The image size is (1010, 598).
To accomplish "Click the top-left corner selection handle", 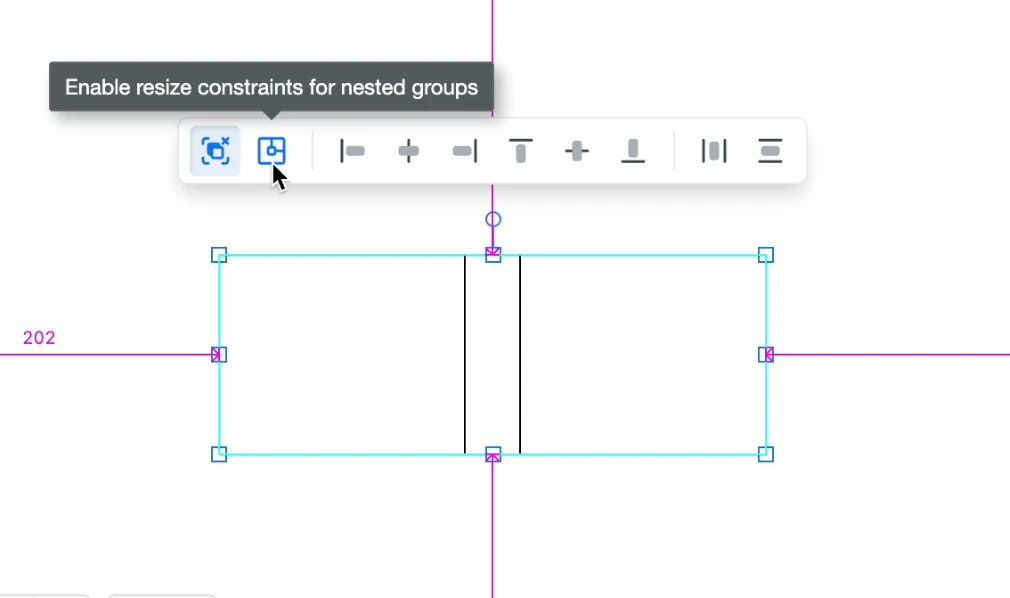I will [x=219, y=255].
